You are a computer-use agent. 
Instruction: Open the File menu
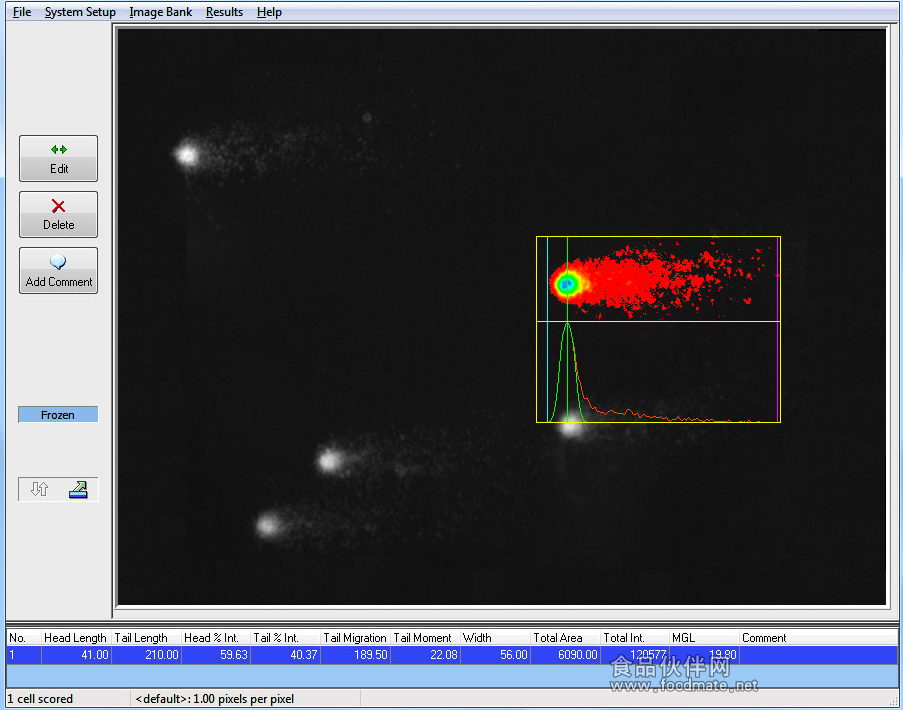point(22,12)
